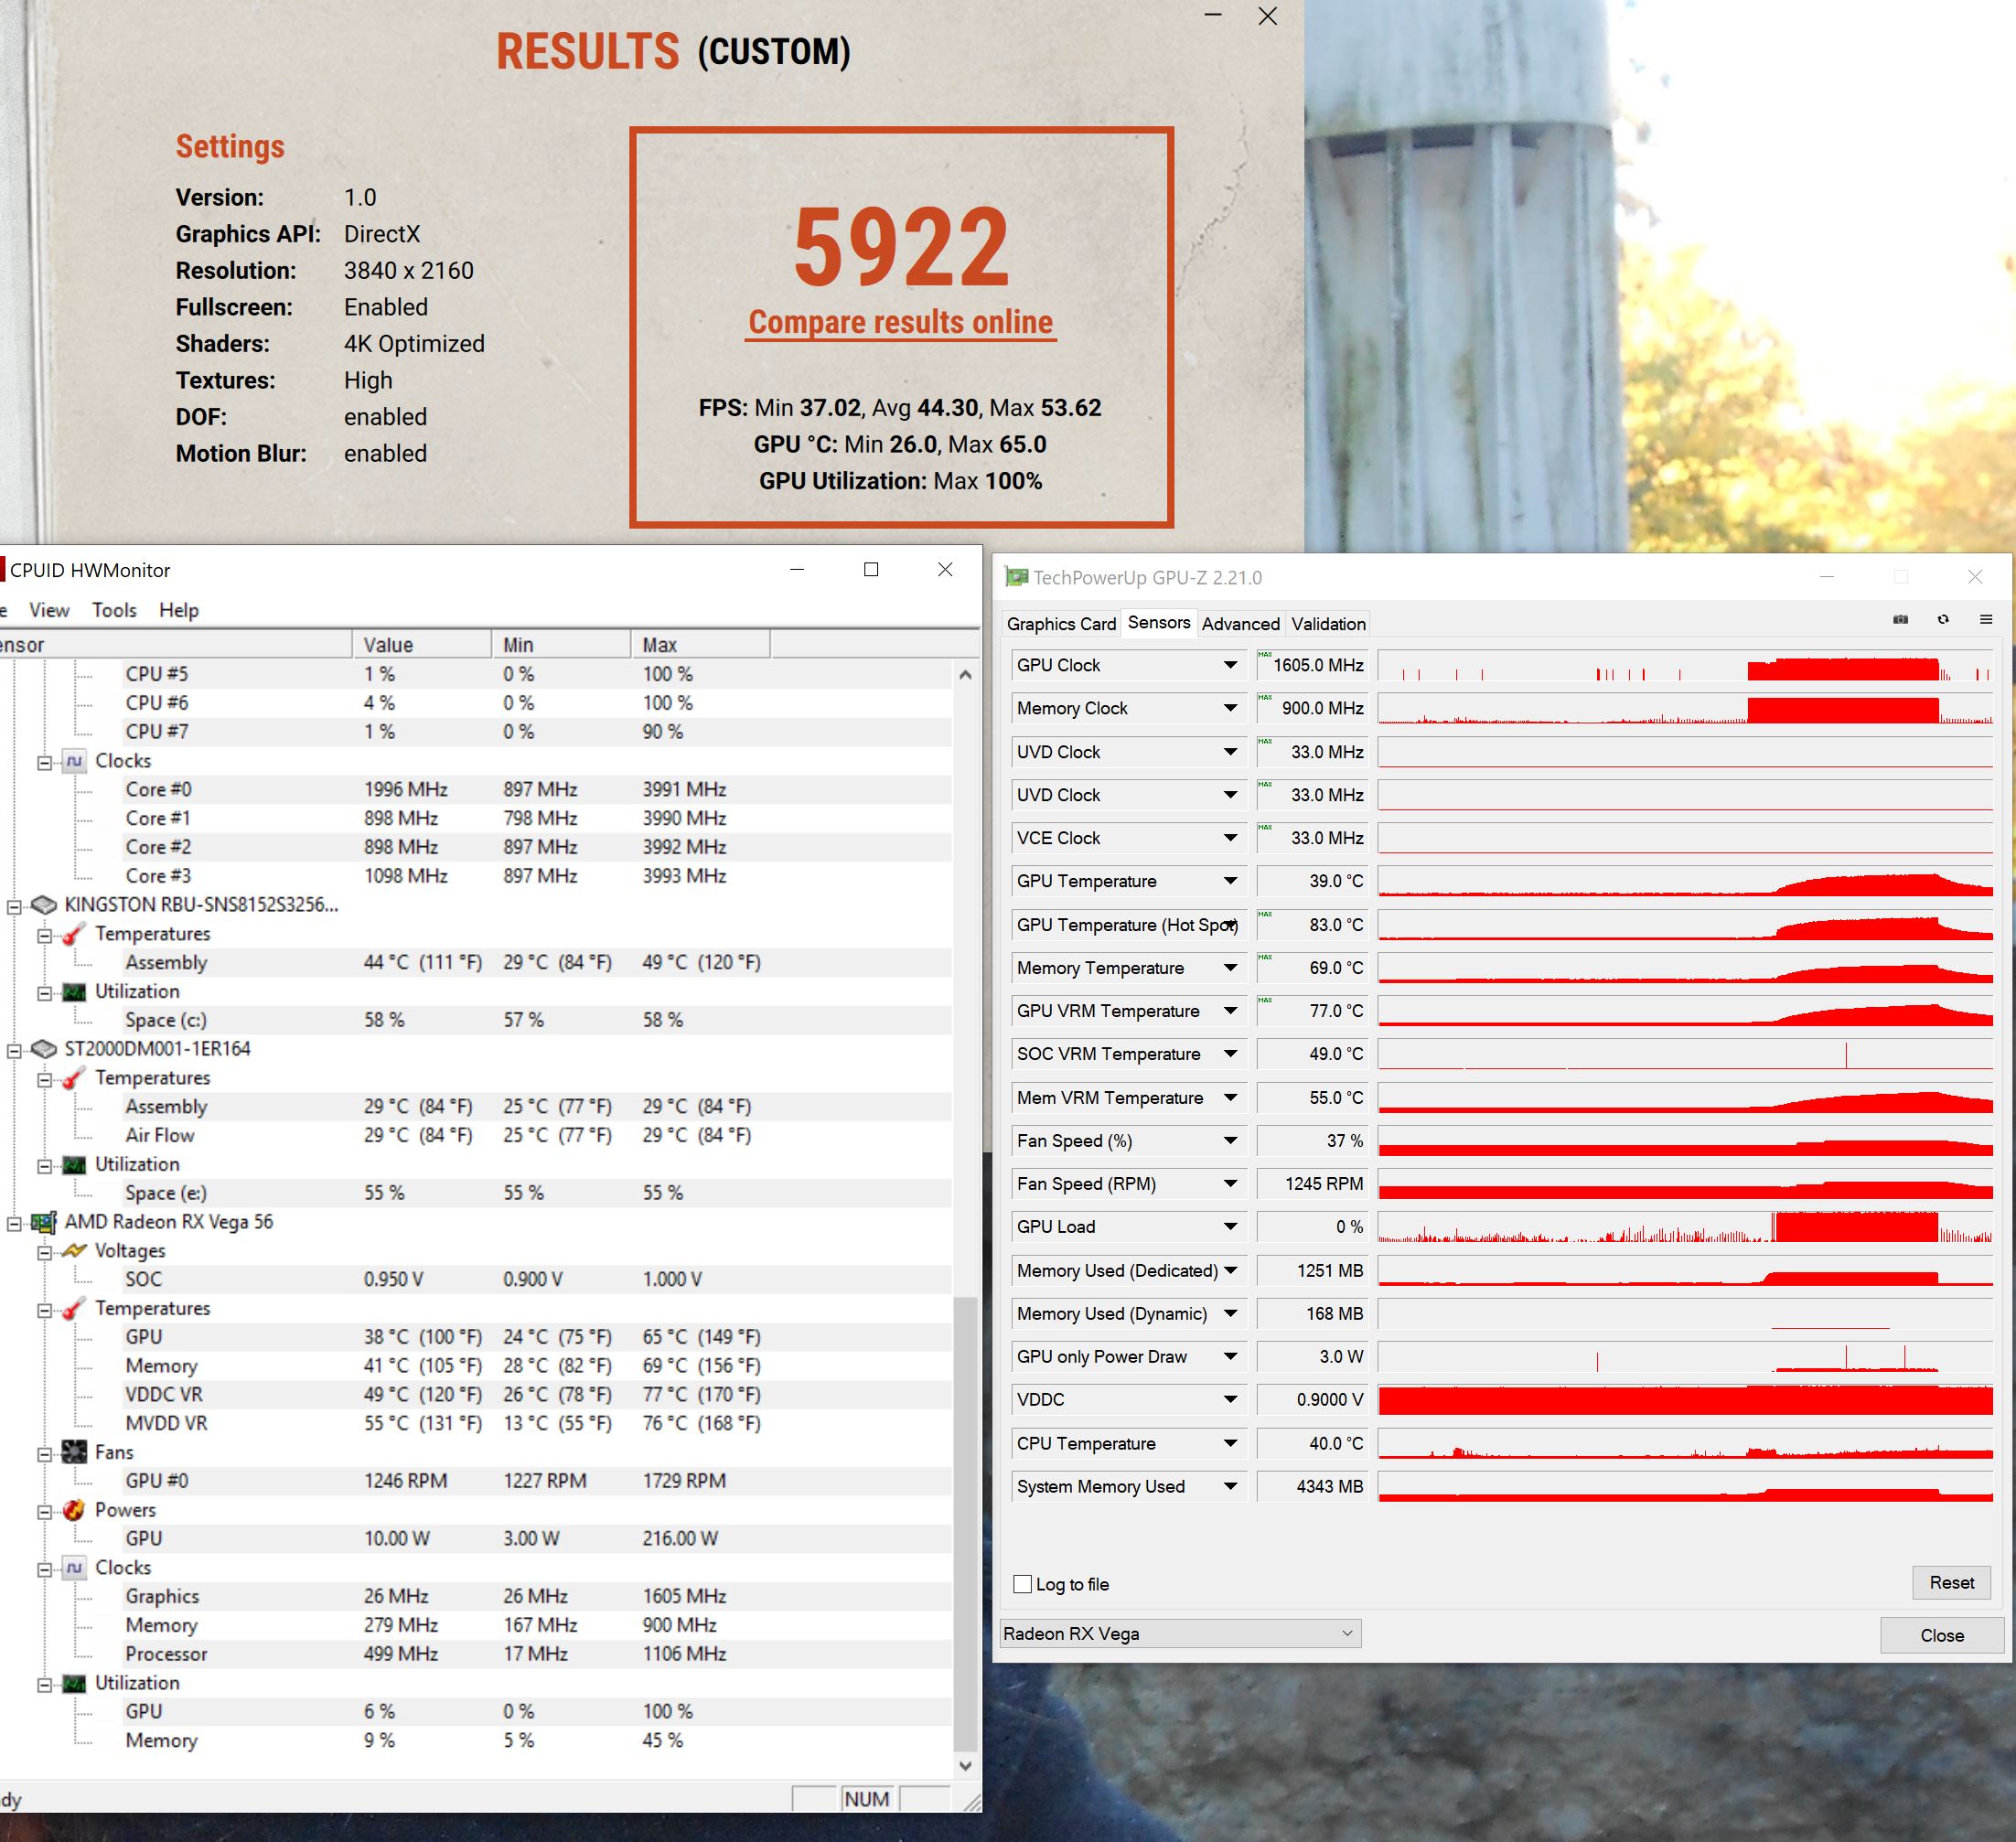
Task: Open the Tools menu in HWMonitor
Action: pos(114,610)
